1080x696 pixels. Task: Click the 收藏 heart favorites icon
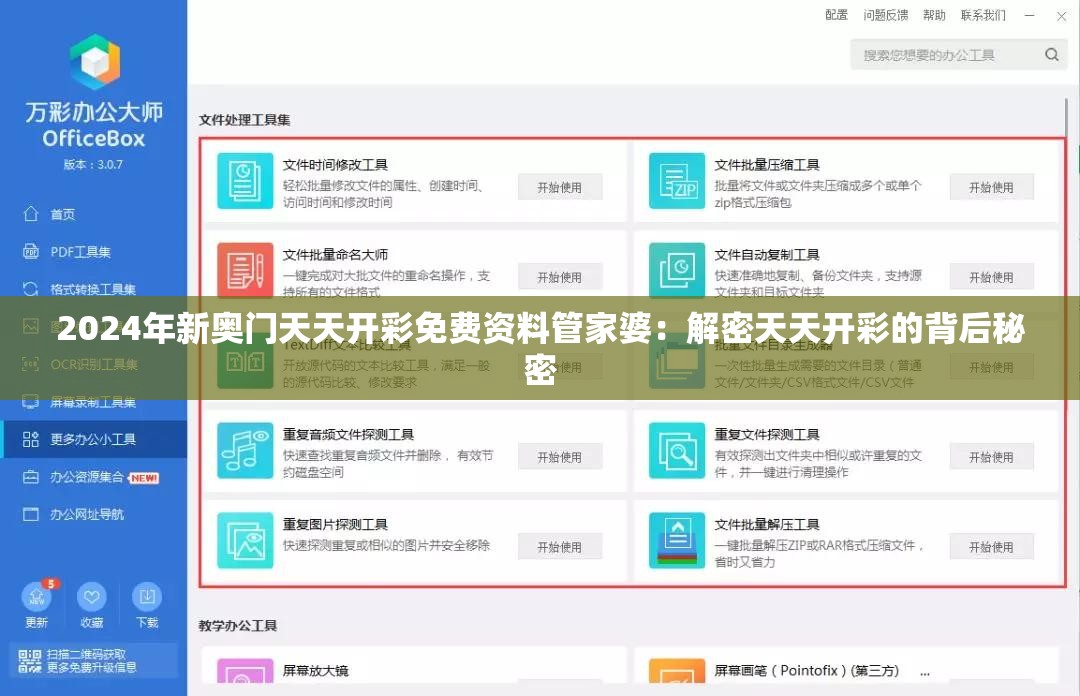(92, 597)
